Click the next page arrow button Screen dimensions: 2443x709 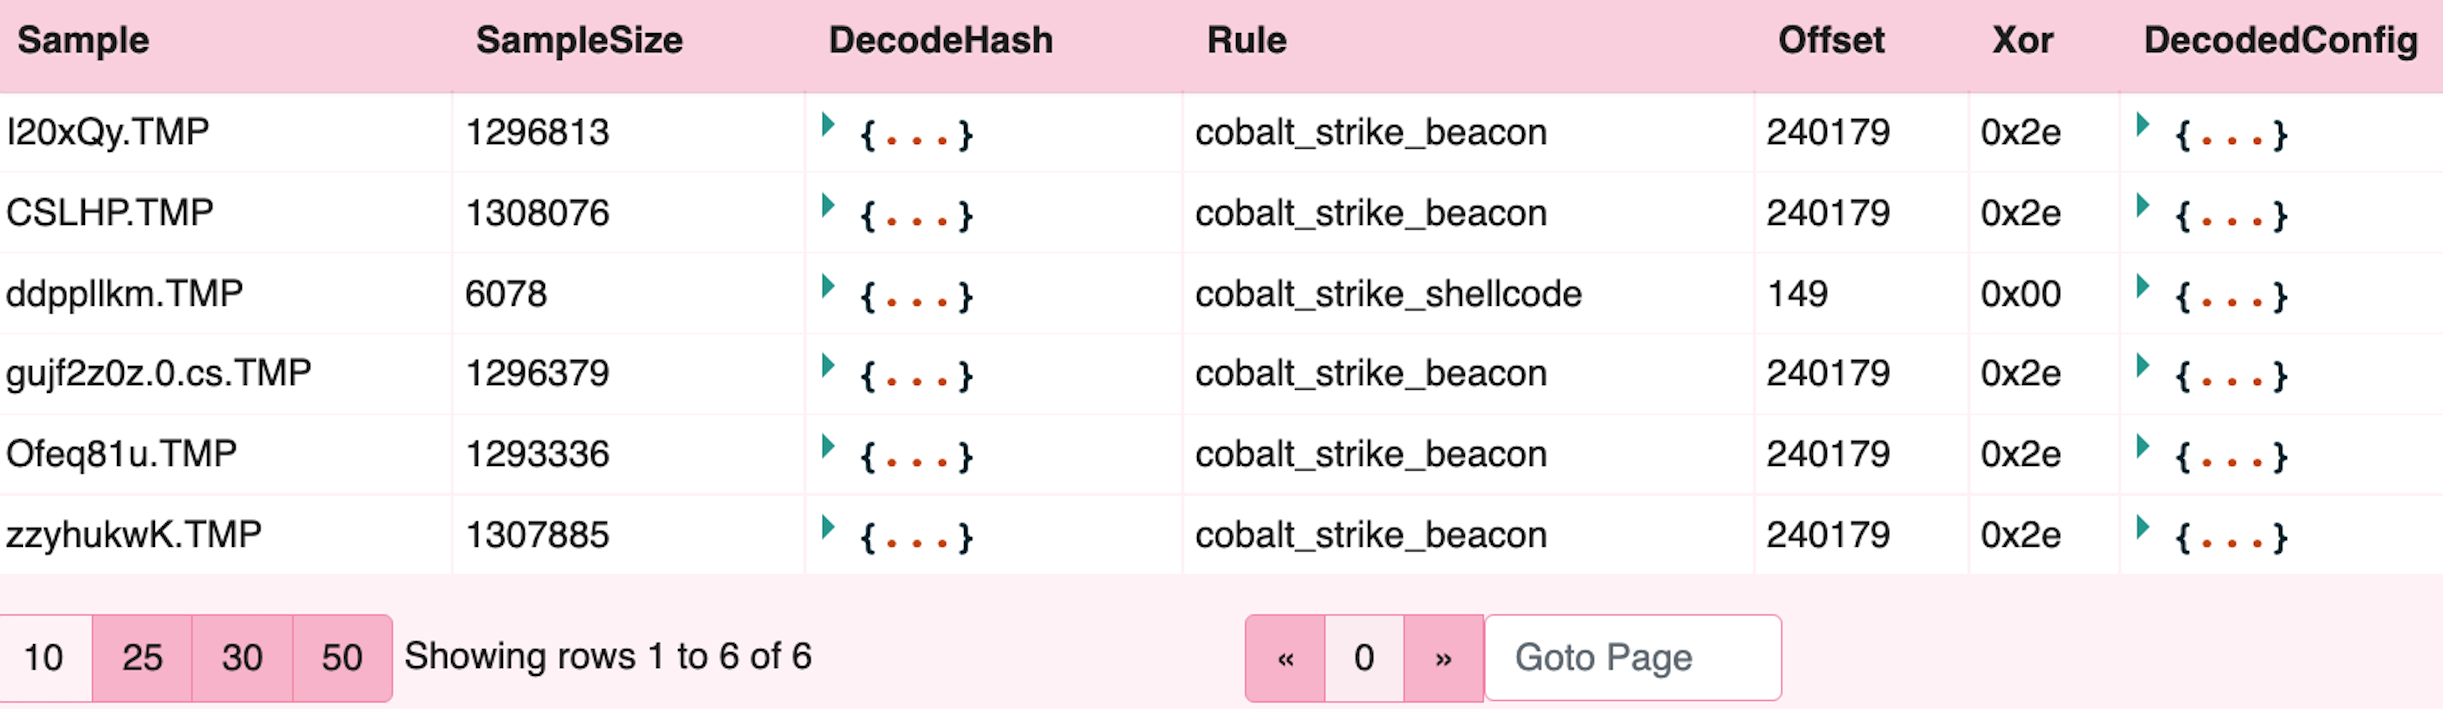click(x=1442, y=657)
